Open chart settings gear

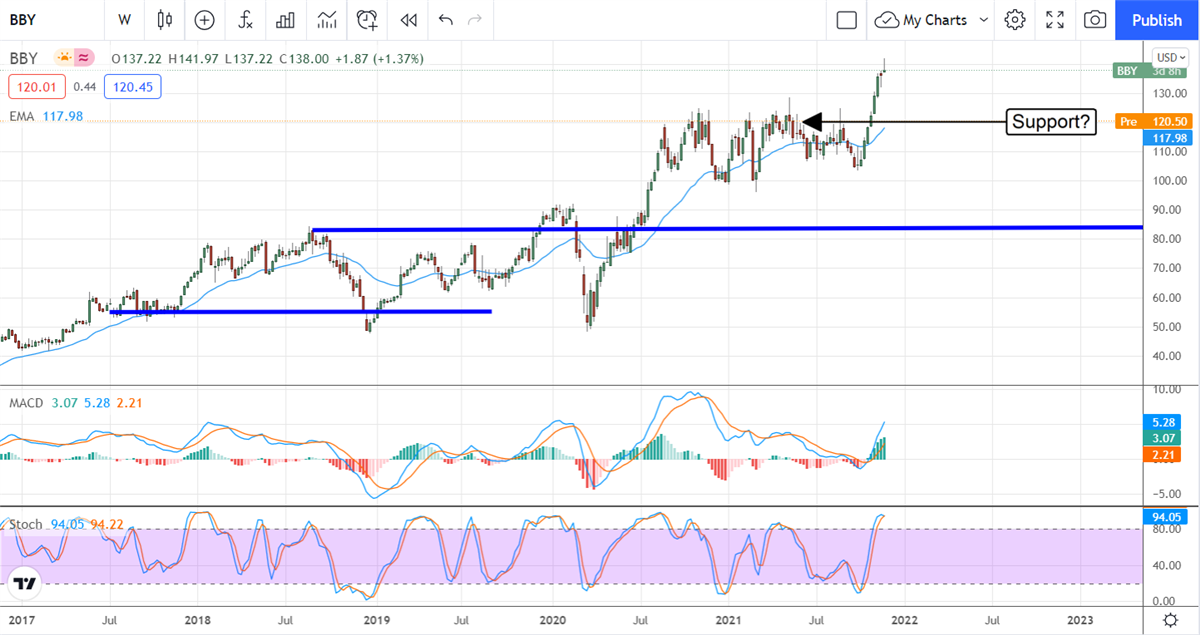point(1015,19)
